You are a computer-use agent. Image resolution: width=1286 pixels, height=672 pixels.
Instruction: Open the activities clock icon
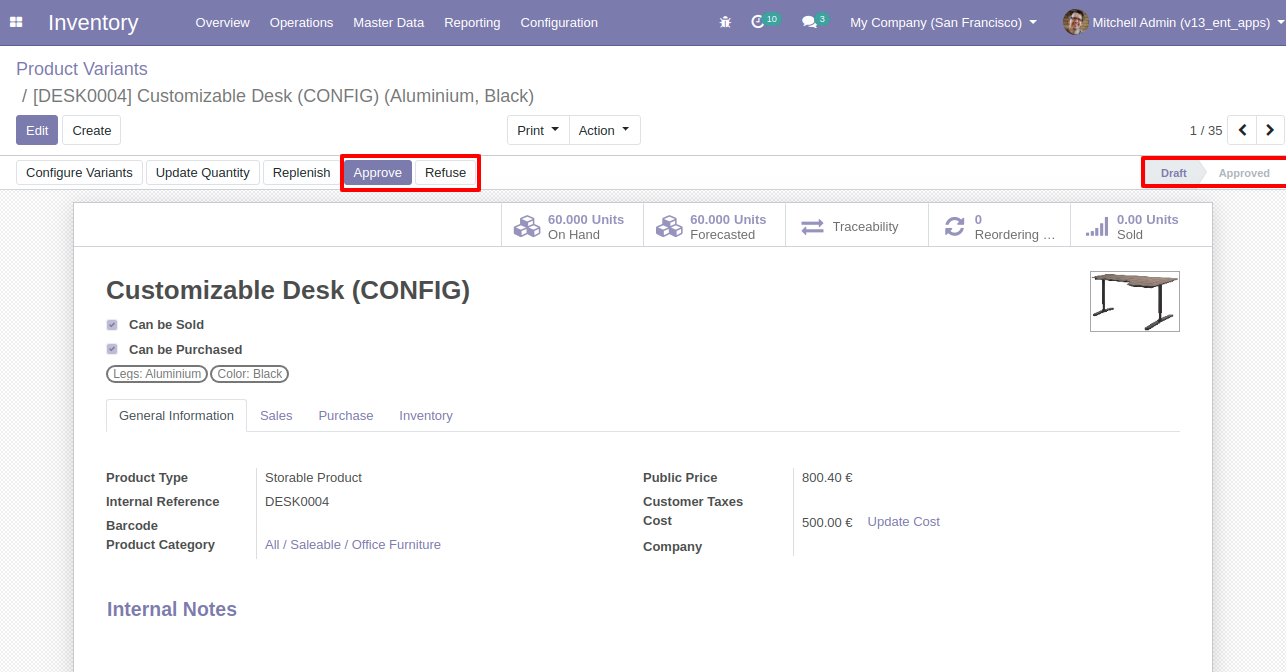point(758,22)
